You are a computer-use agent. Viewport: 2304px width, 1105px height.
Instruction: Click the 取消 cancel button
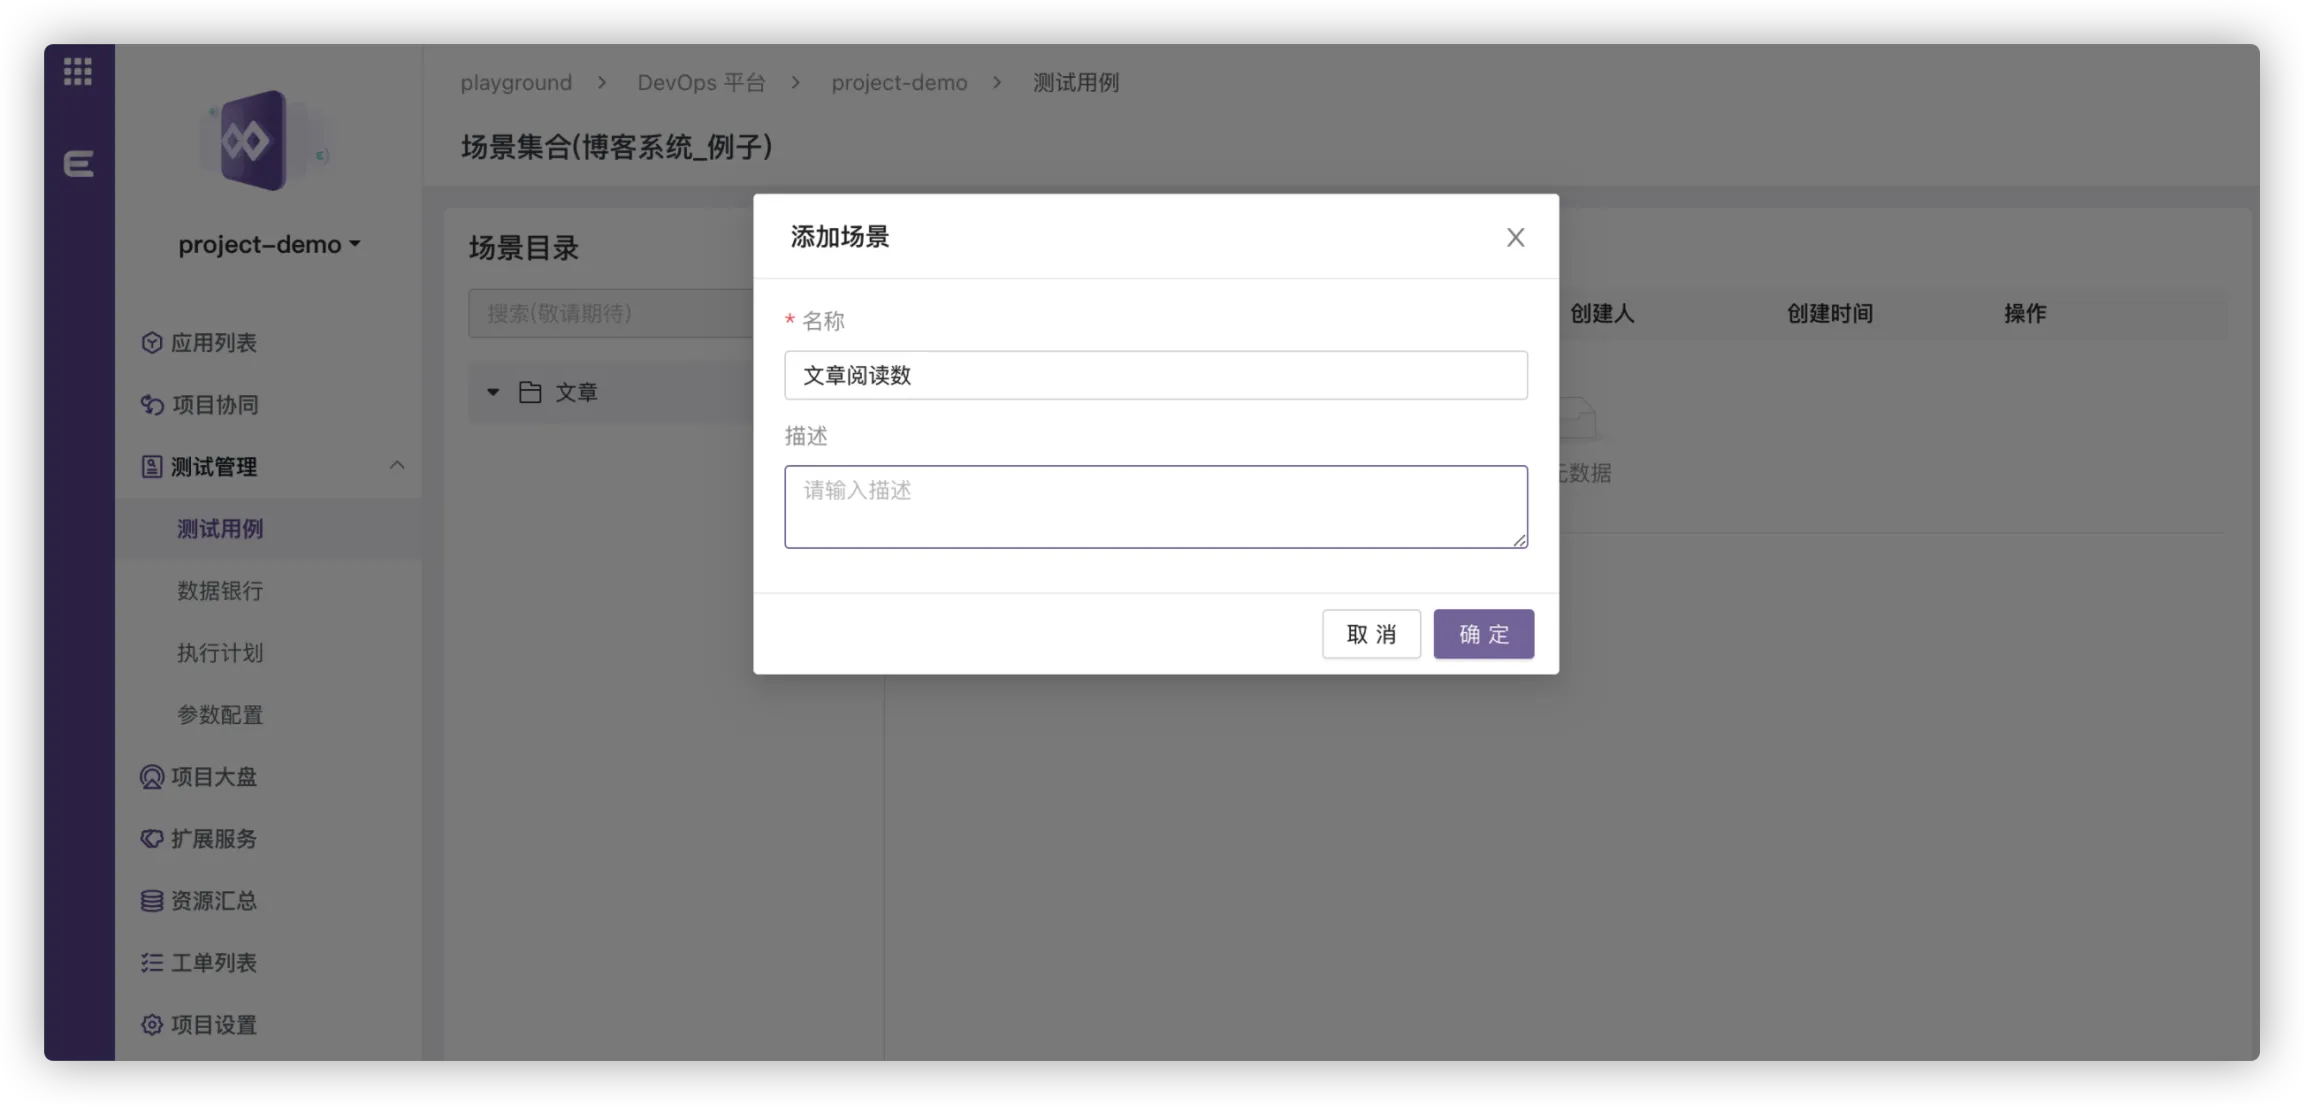click(x=1371, y=634)
